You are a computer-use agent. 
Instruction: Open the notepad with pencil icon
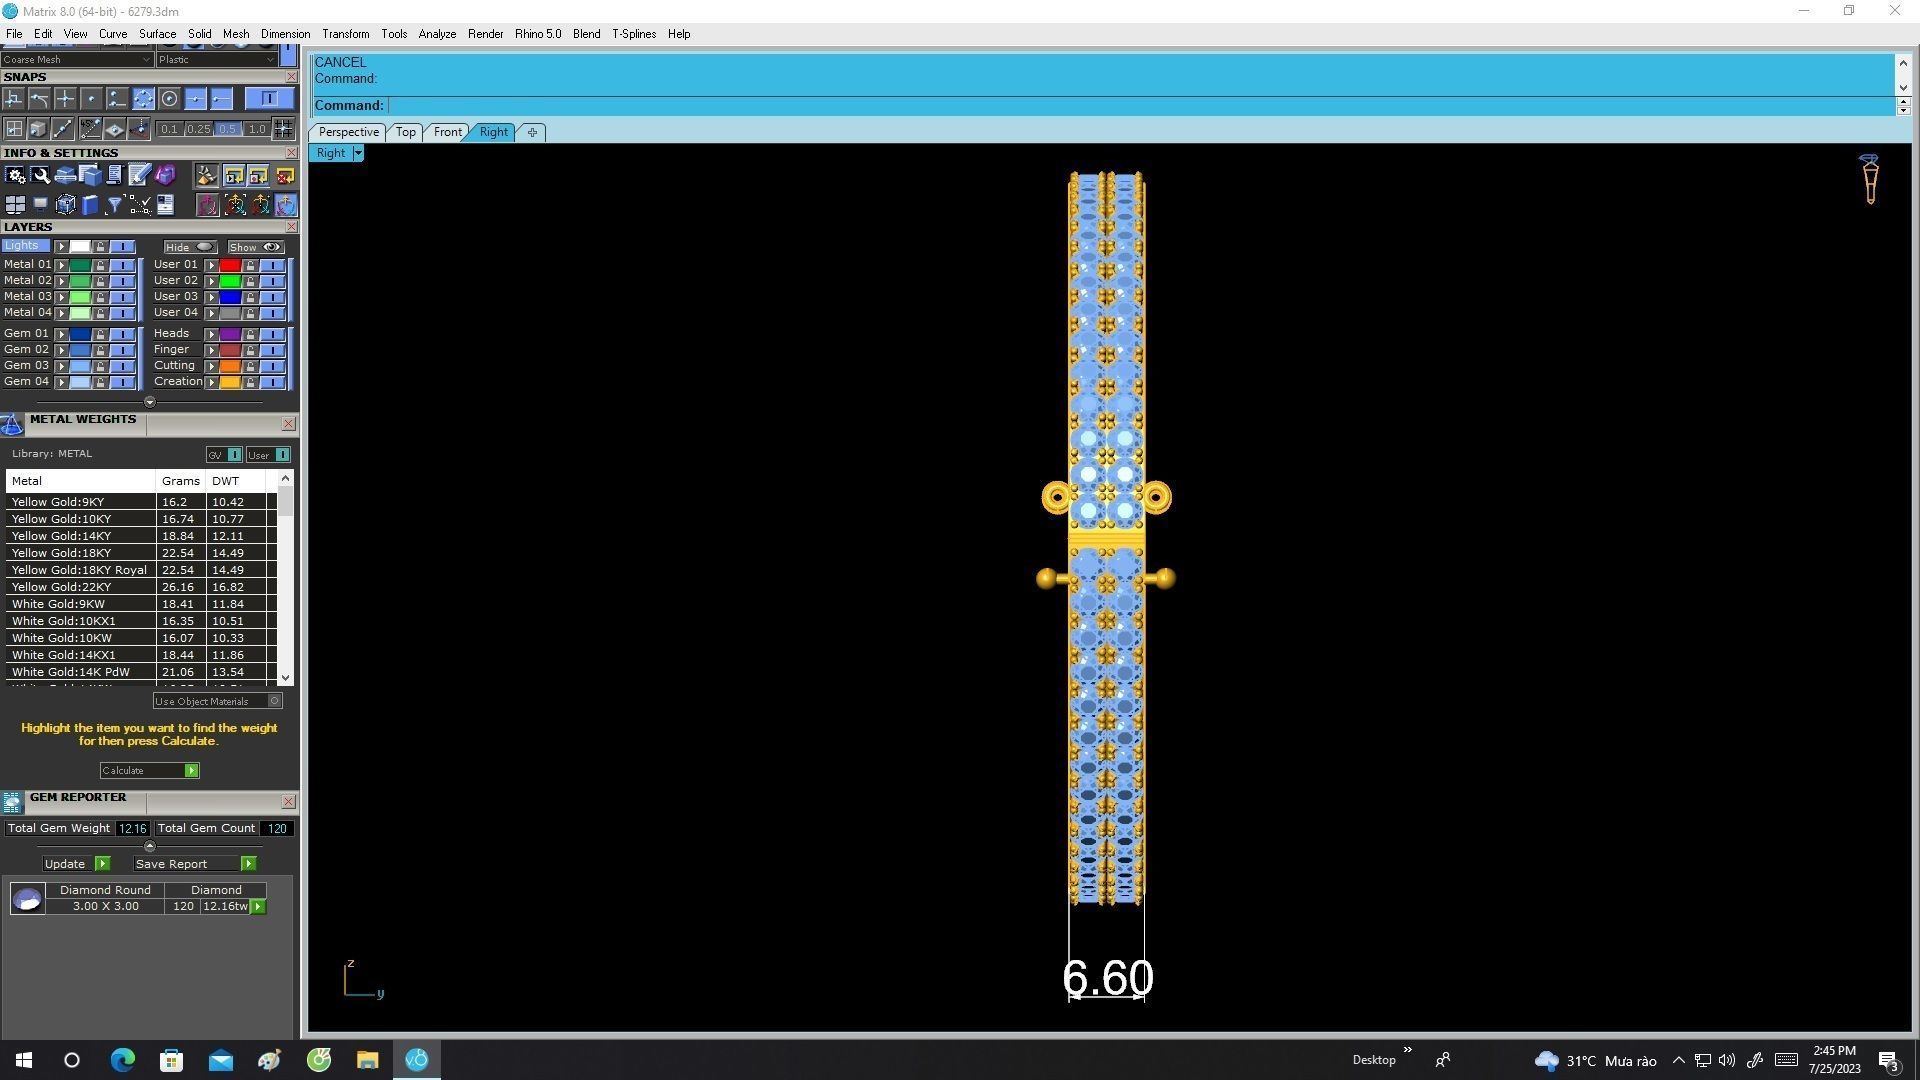click(x=139, y=176)
